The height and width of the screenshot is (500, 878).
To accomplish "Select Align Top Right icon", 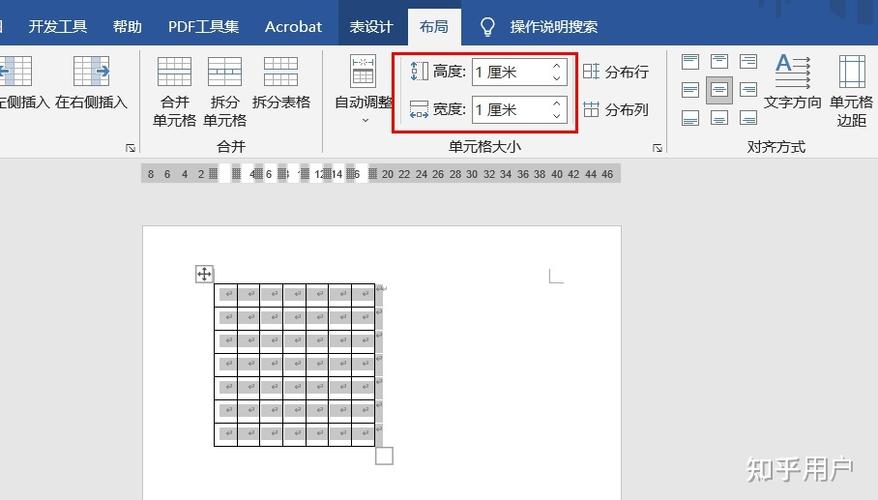I will (x=748, y=62).
